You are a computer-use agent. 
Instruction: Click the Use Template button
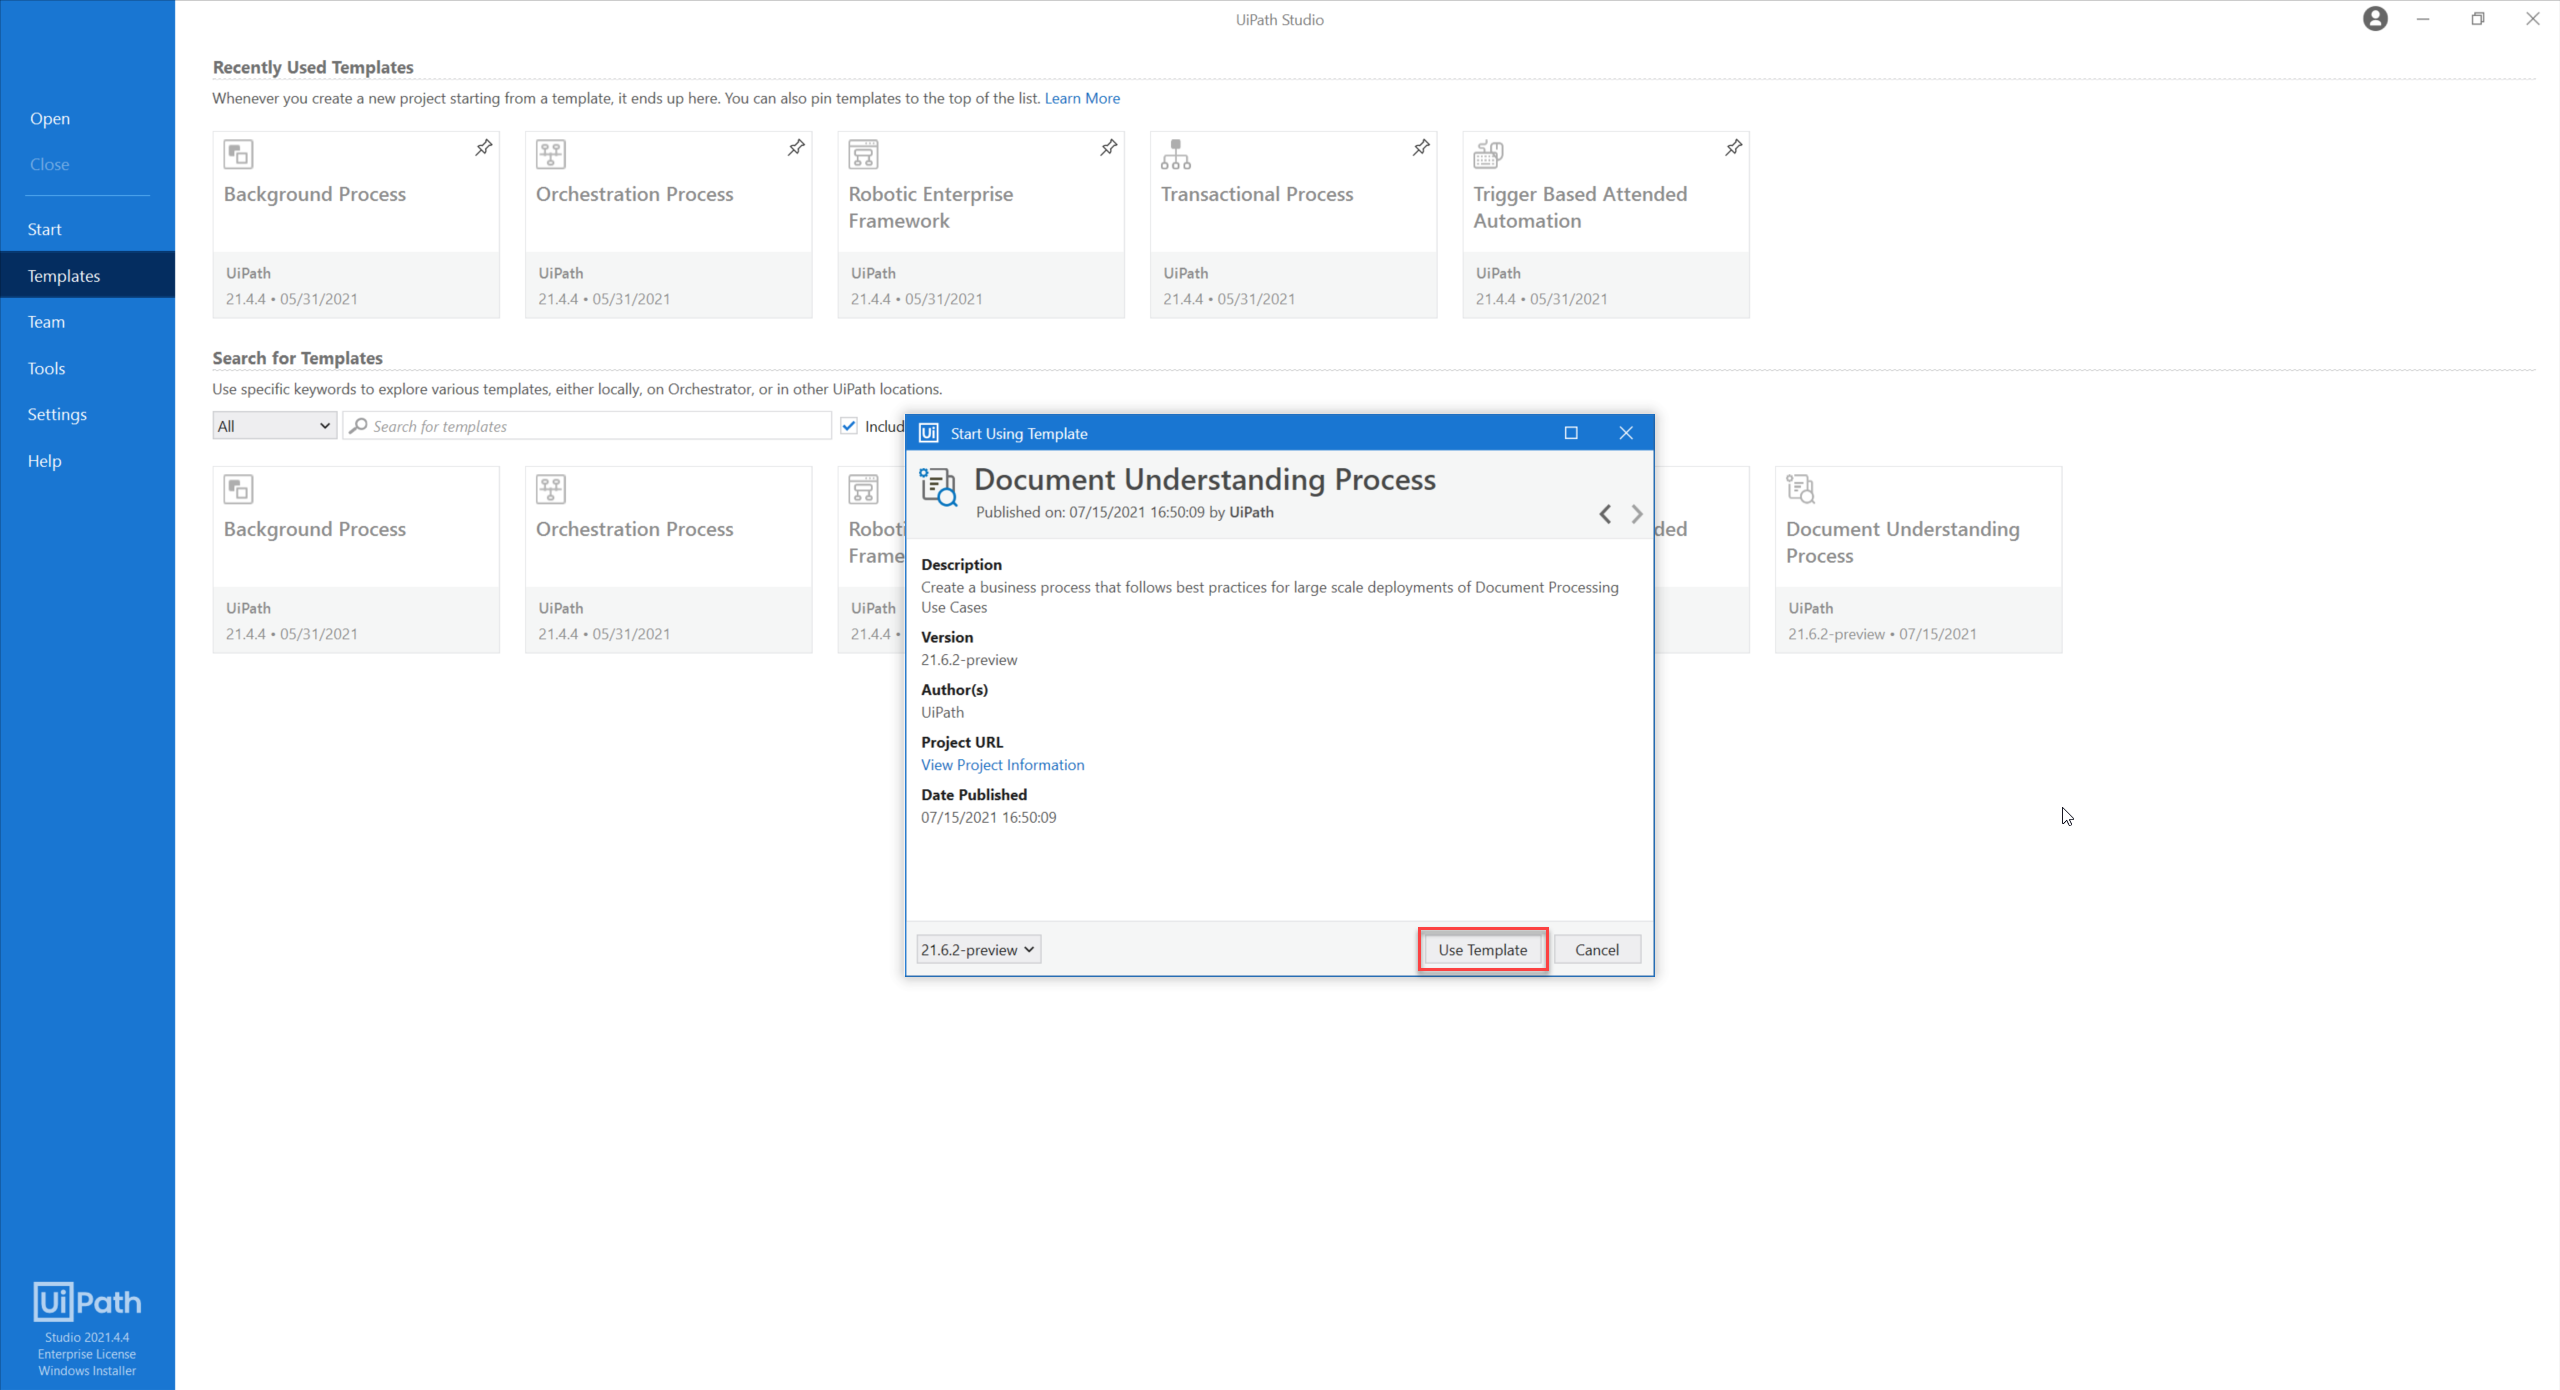coord(1482,949)
